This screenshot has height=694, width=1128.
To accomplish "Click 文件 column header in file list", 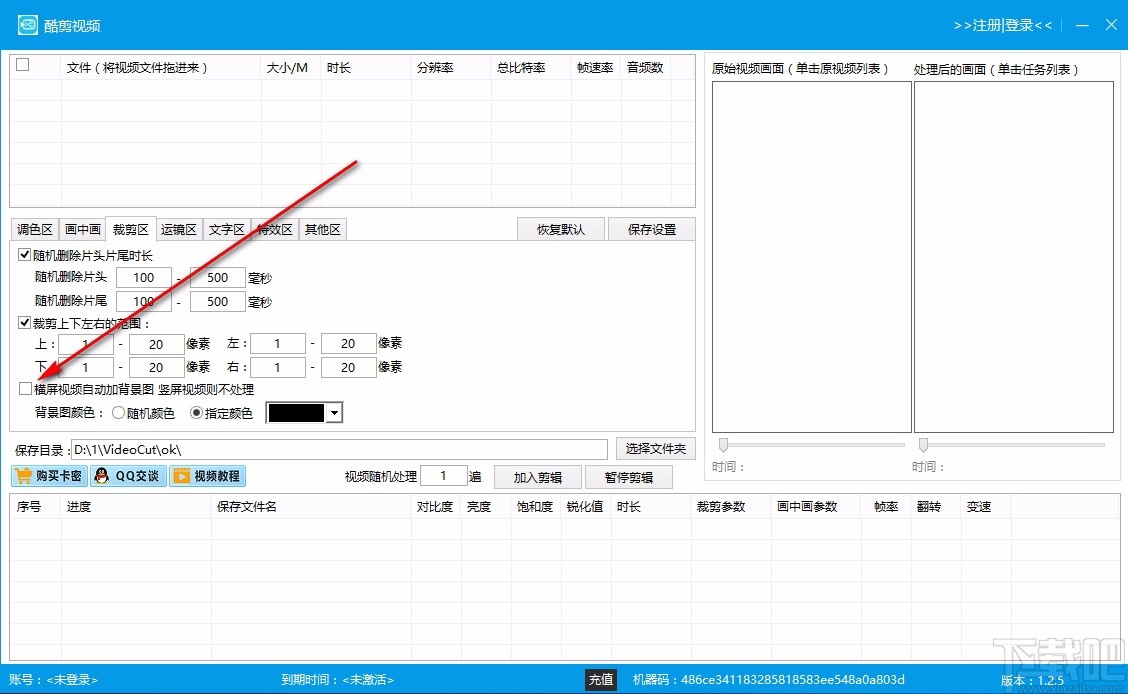I will point(160,68).
